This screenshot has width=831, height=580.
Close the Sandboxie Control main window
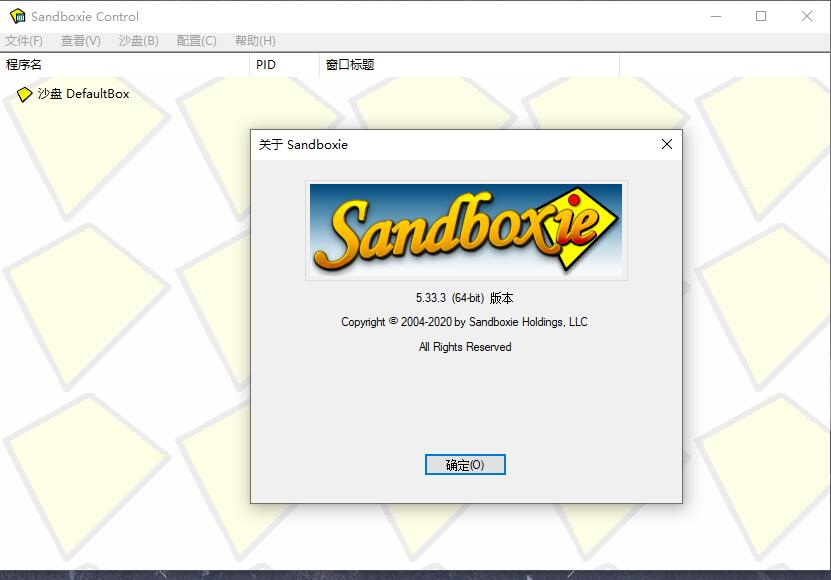coord(807,16)
